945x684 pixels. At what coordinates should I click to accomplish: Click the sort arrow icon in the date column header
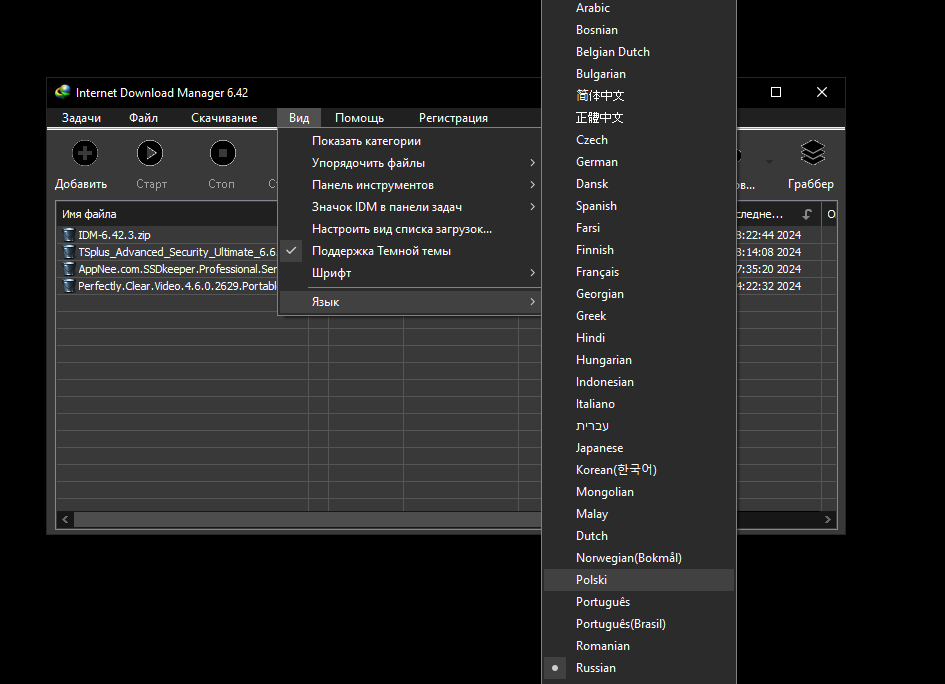pos(807,214)
